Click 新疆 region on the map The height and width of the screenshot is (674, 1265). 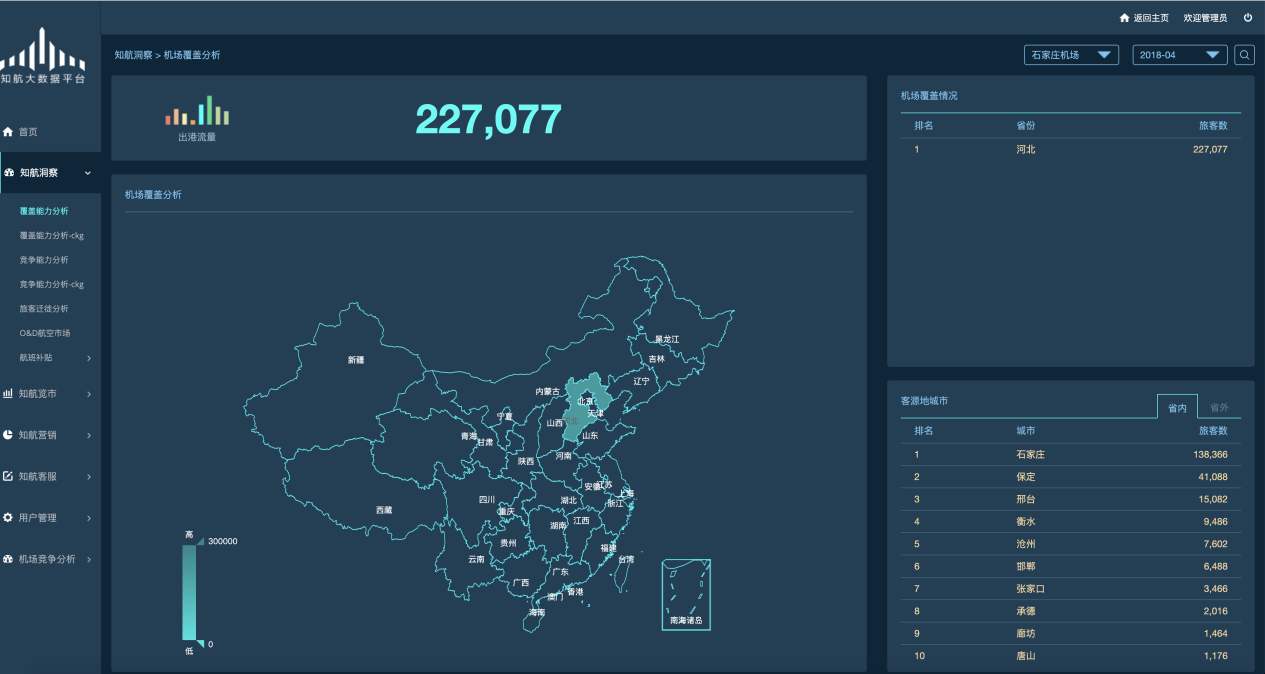pos(356,359)
